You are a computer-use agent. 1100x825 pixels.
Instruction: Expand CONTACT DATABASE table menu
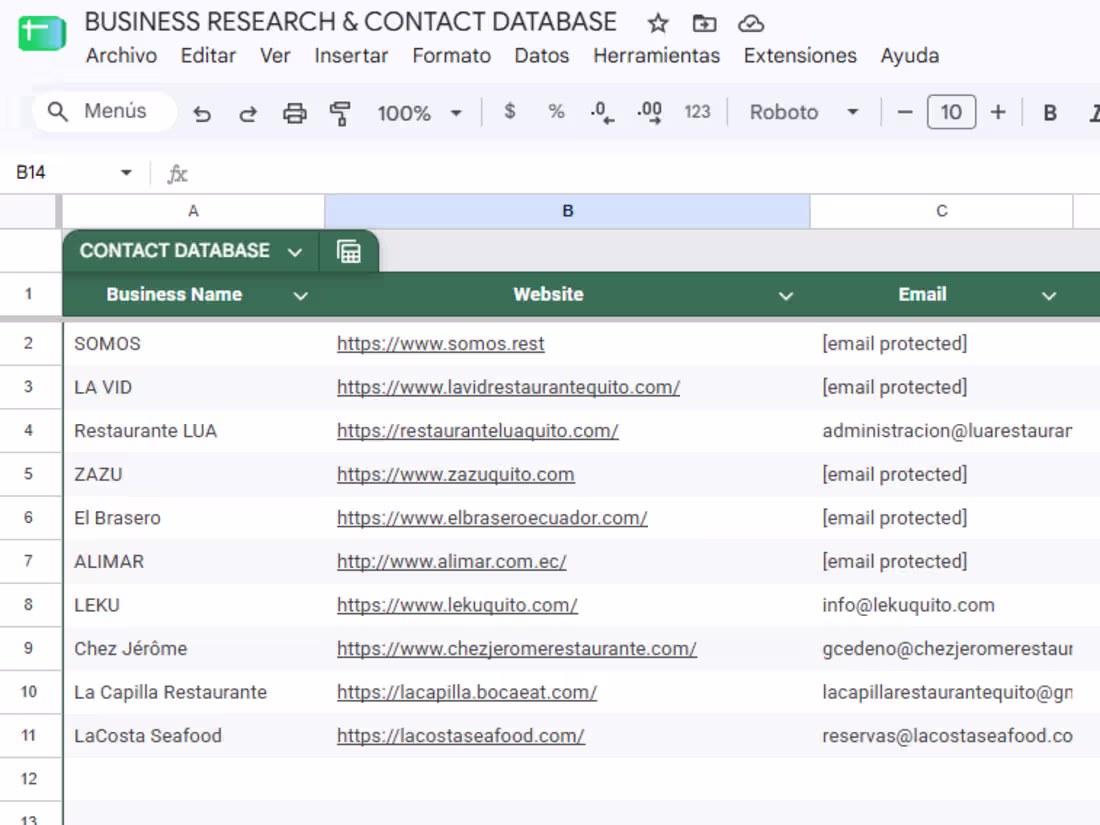[x=295, y=252]
